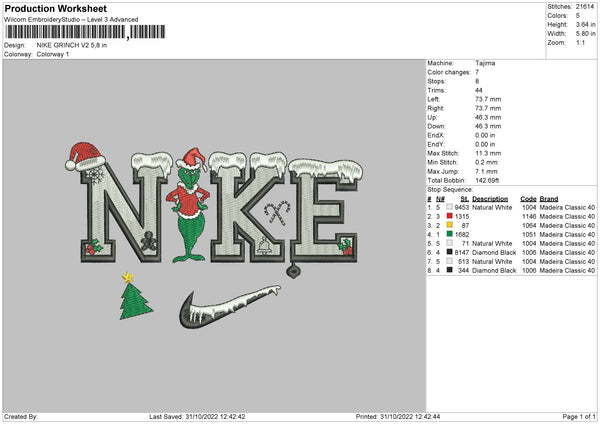Click the Total Bobbin value "142.69ft"

click(487, 181)
